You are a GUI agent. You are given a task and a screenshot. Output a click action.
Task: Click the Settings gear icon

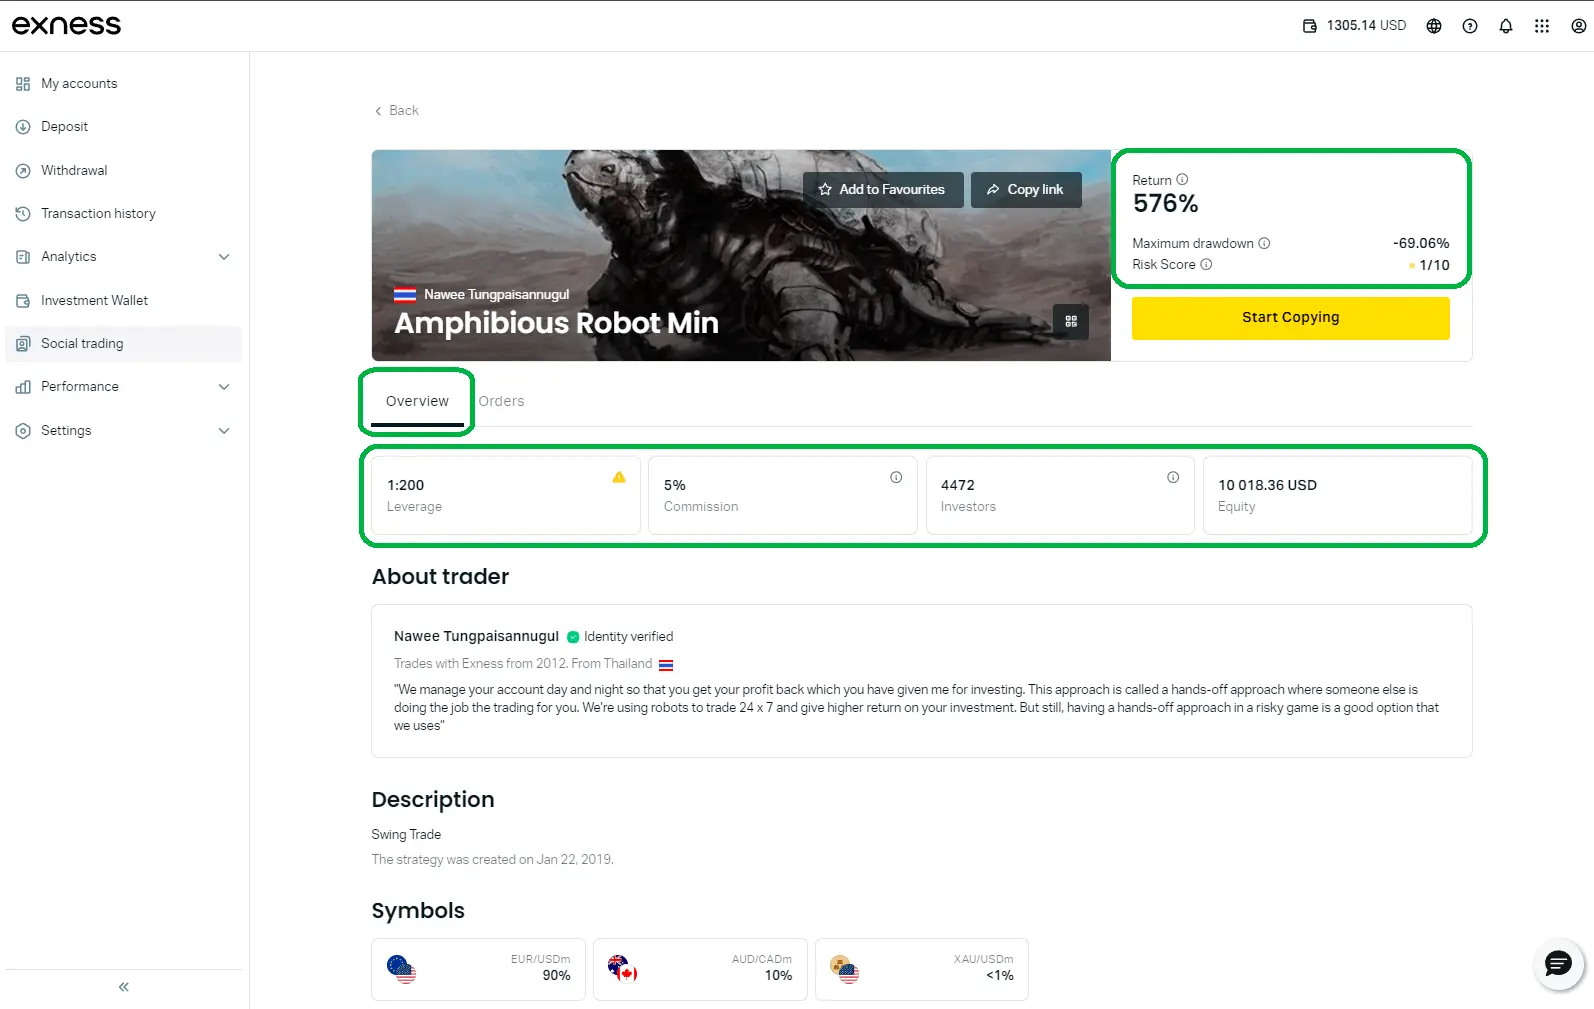point(23,431)
